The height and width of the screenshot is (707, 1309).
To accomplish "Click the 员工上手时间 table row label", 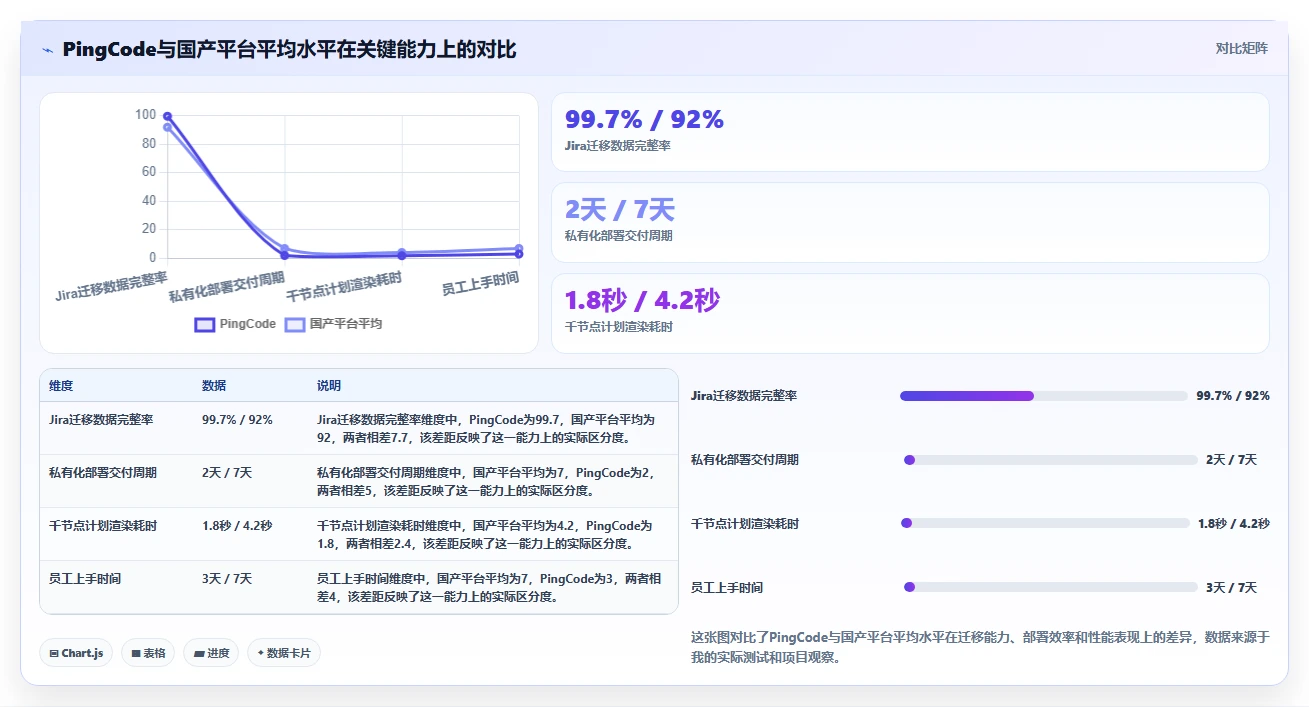I will [x=85, y=579].
